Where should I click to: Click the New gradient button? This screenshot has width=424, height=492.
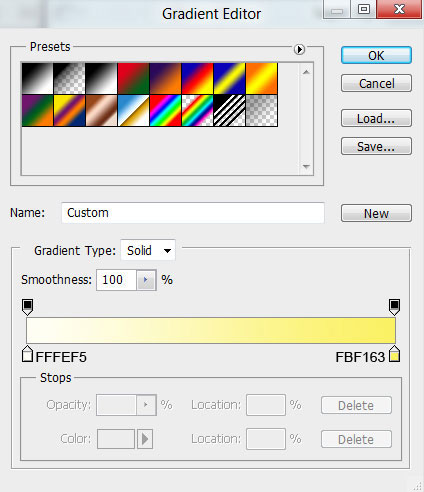(376, 213)
